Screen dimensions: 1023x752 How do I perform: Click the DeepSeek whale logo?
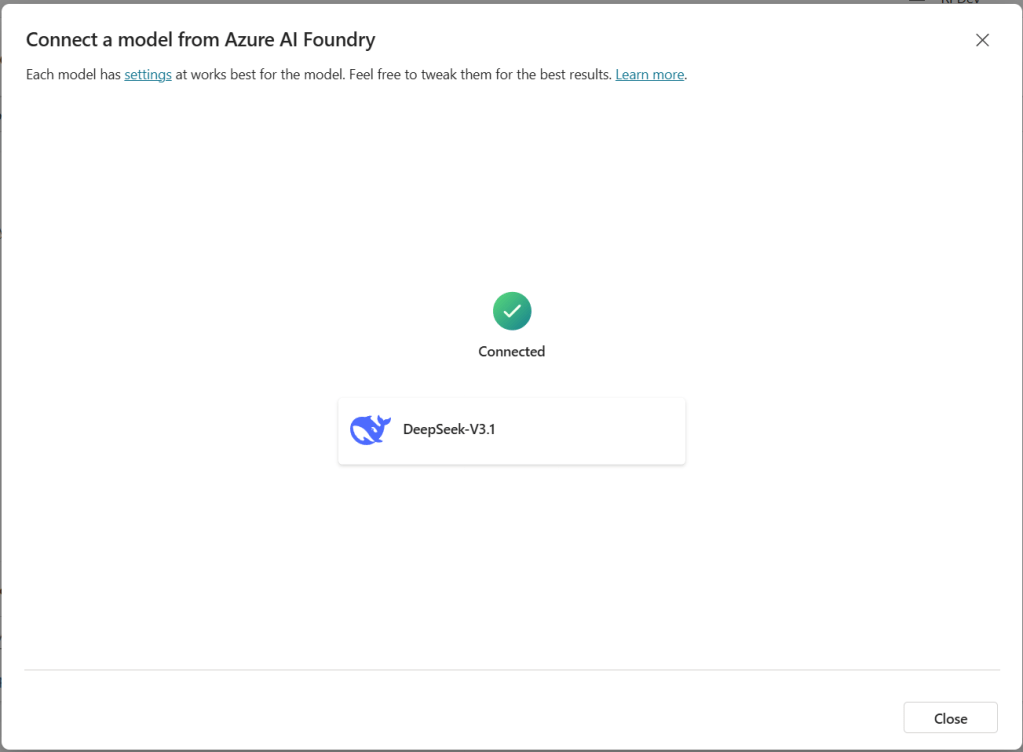click(369, 430)
